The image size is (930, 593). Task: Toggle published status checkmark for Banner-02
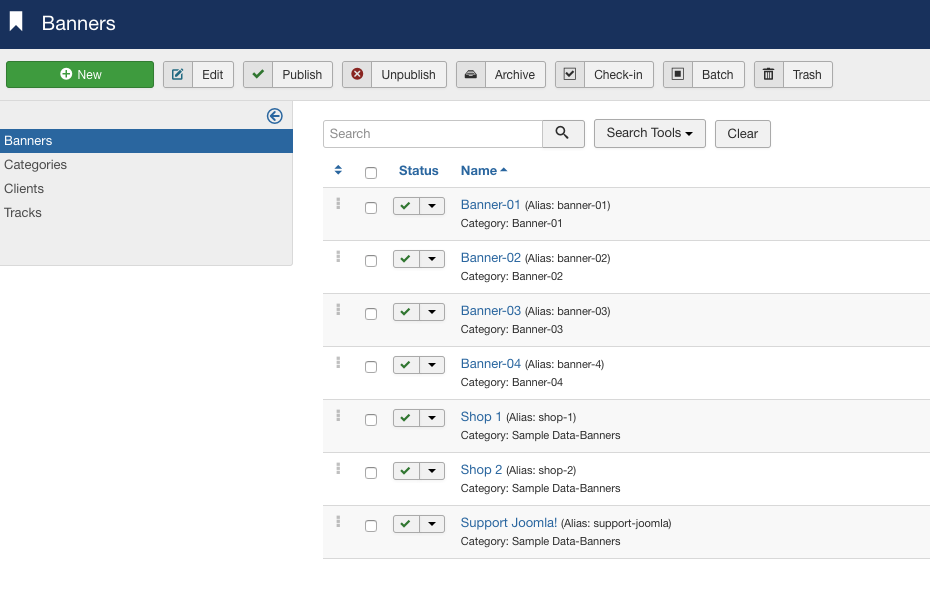[x=405, y=259]
